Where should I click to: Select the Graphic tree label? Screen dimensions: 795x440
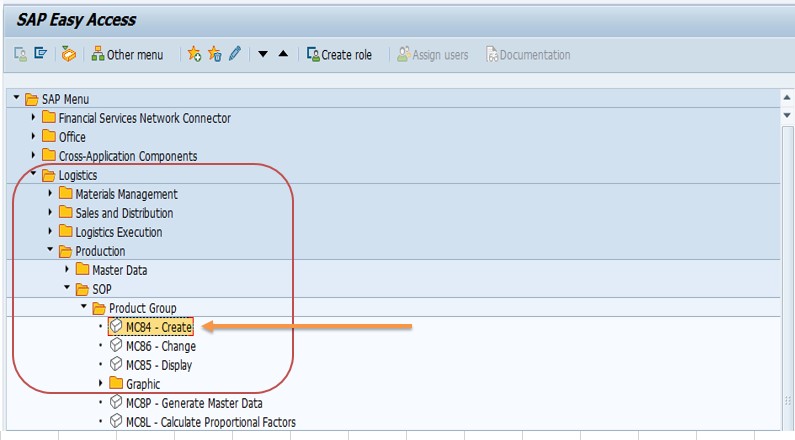click(x=143, y=384)
